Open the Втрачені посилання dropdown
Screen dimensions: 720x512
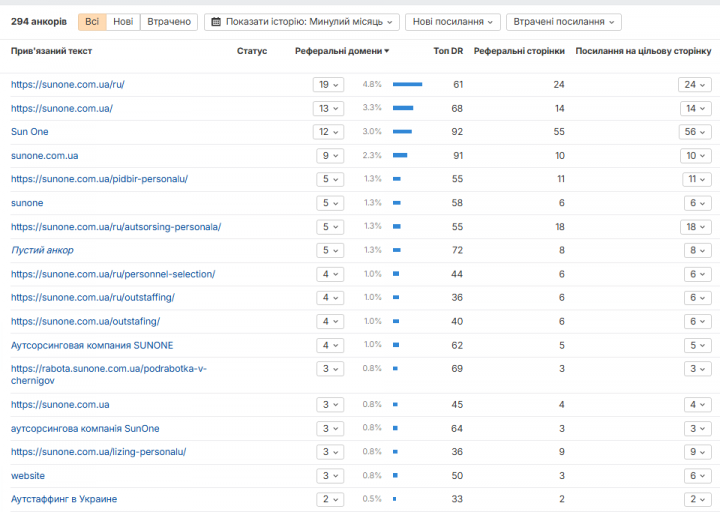tap(563, 22)
